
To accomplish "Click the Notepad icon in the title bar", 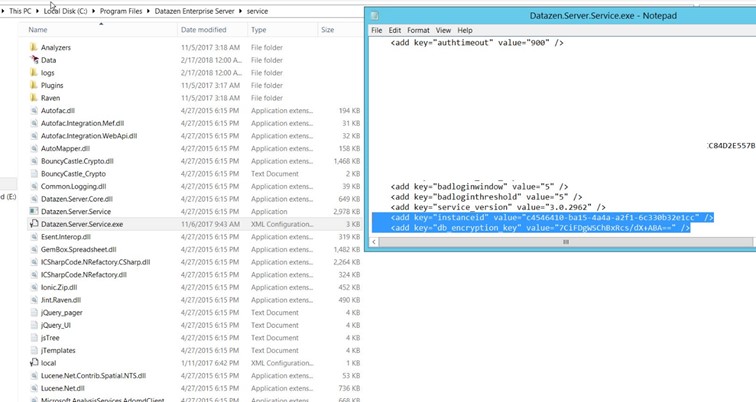I will point(375,16).
